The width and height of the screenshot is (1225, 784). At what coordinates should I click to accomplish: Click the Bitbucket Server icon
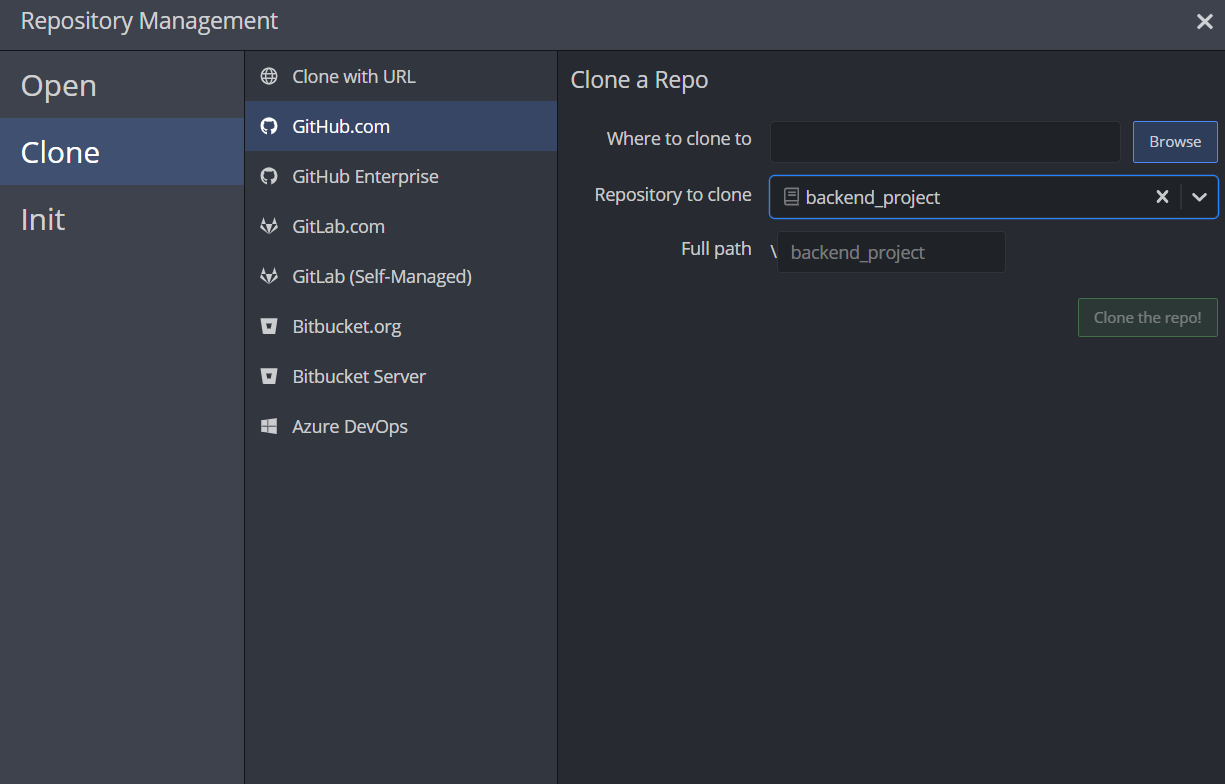[268, 376]
